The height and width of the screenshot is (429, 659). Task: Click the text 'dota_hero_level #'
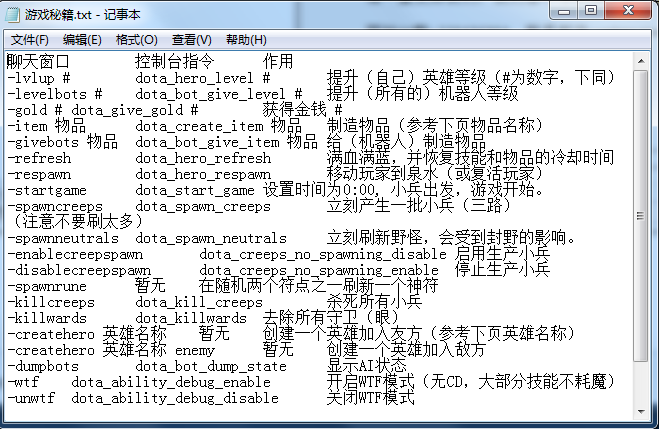pyautogui.click(x=203, y=78)
